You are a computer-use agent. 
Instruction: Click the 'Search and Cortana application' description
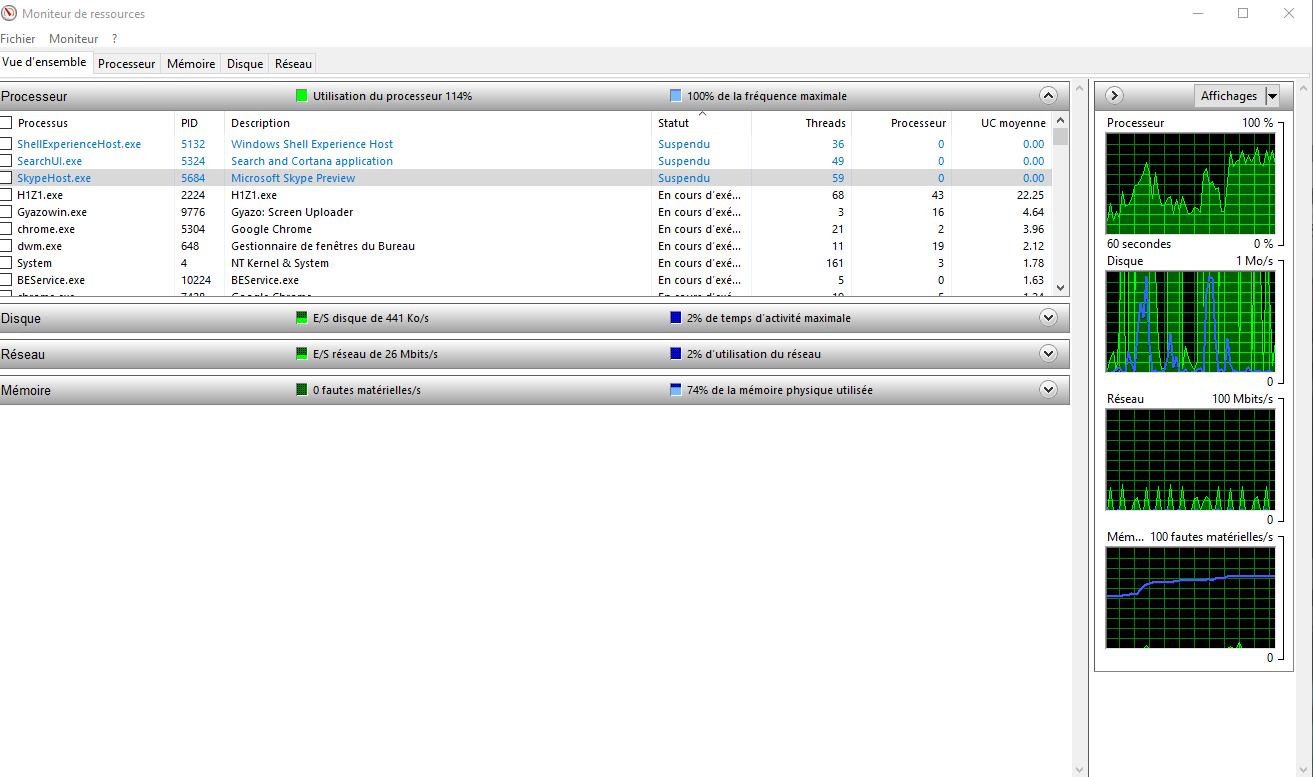coord(312,161)
